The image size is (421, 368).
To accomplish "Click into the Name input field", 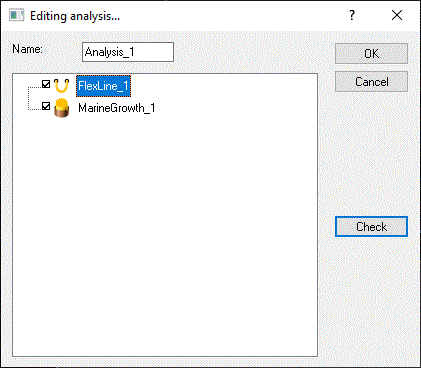I will (128, 52).
